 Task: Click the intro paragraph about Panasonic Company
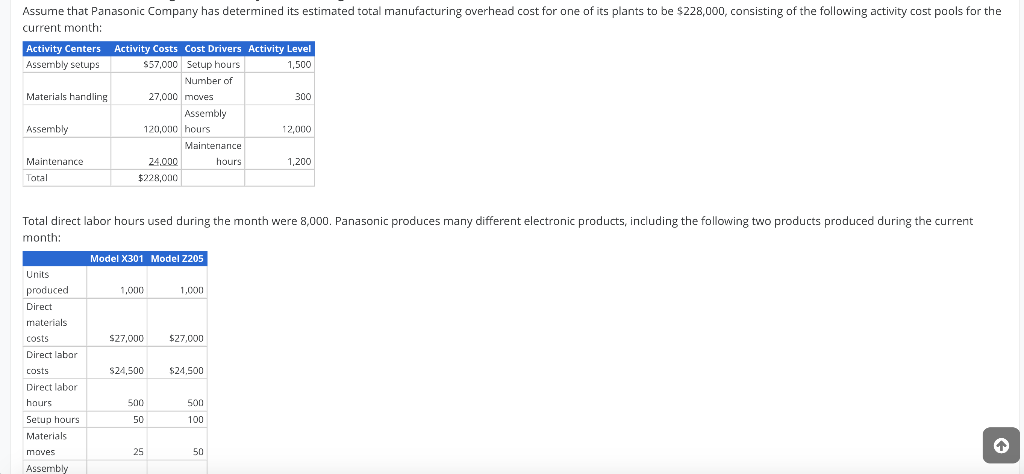point(511,19)
